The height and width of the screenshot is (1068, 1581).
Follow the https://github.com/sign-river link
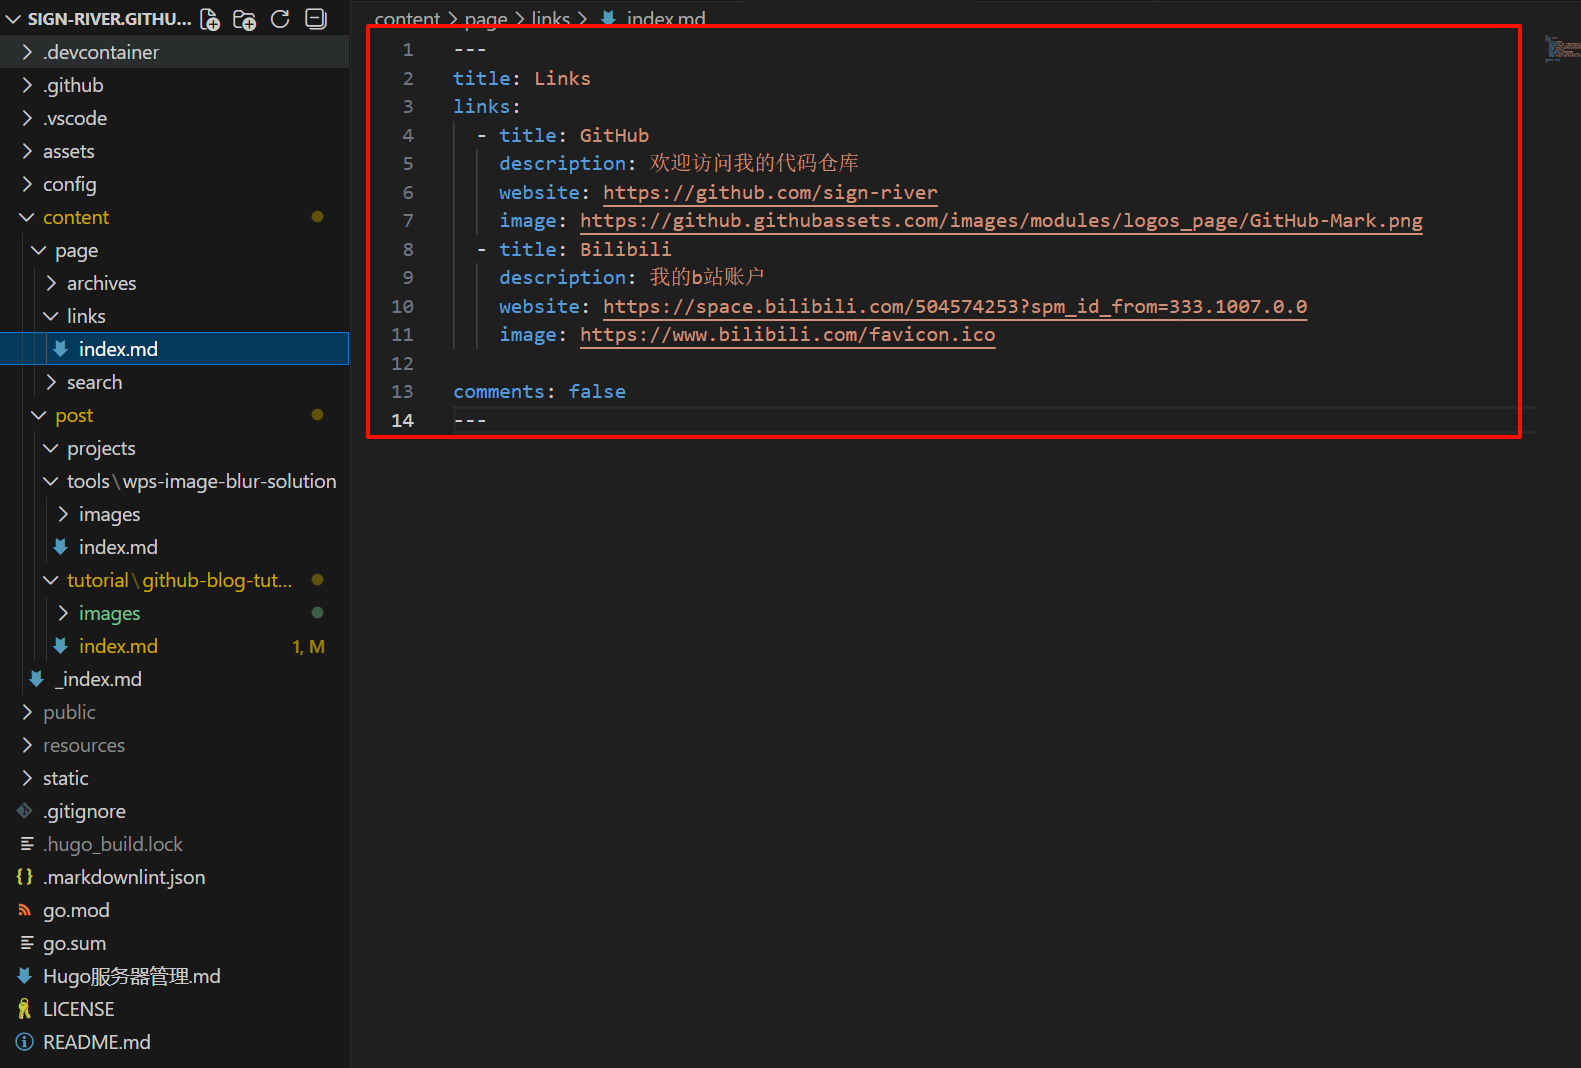click(770, 192)
